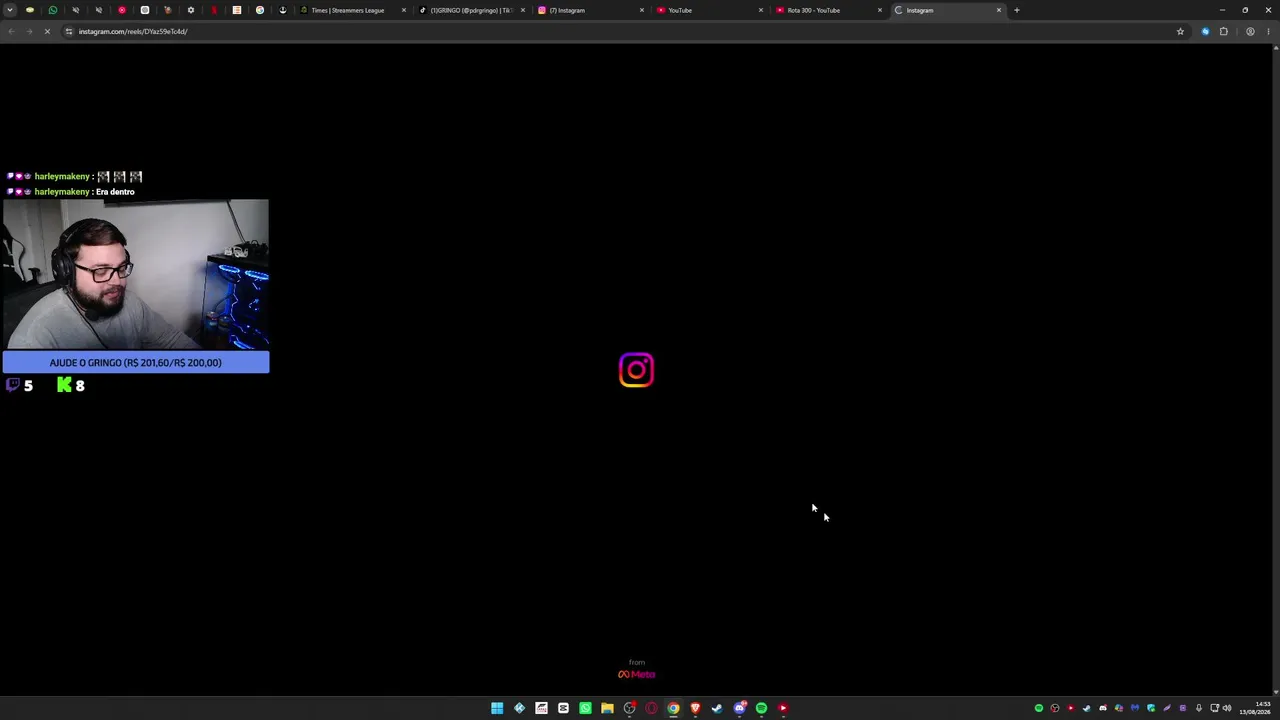The image size is (1280, 720).
Task: Click the streamer webcam overlay
Action: (x=136, y=275)
